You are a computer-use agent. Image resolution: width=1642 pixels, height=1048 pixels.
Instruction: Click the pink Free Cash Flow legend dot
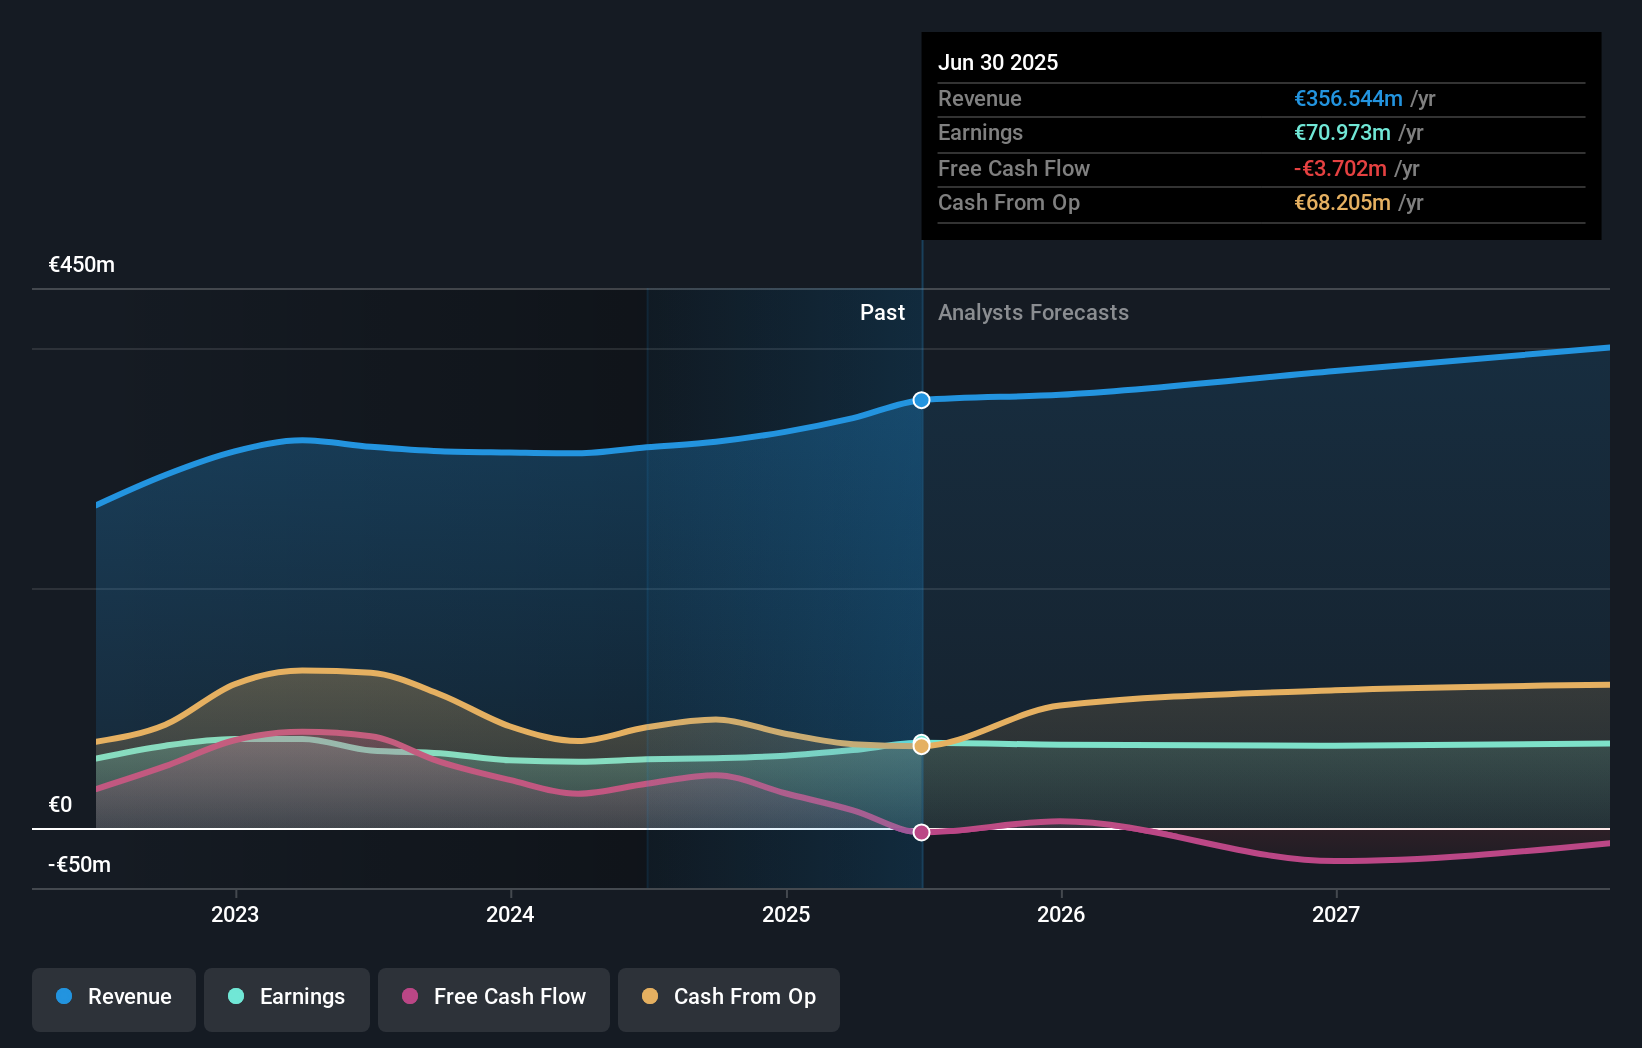[410, 997]
